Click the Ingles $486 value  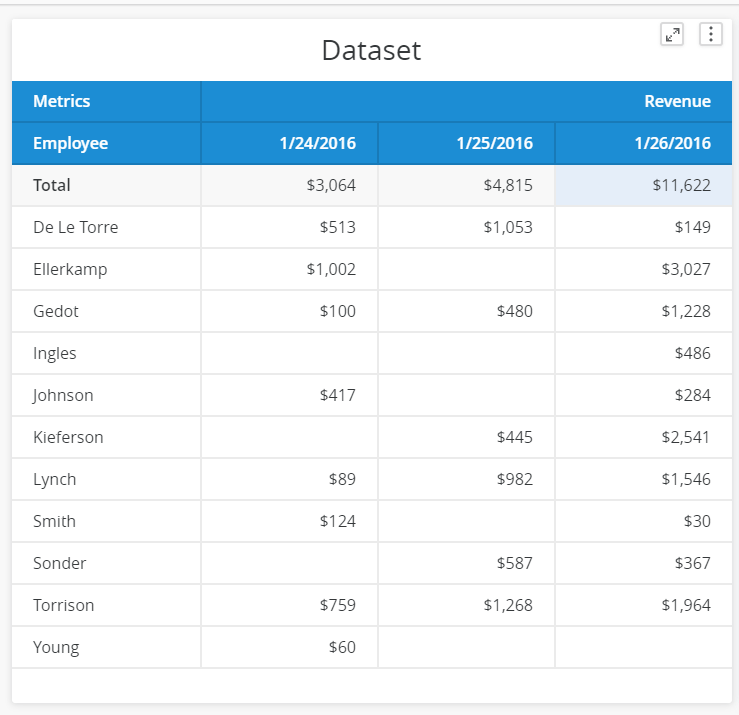[692, 353]
